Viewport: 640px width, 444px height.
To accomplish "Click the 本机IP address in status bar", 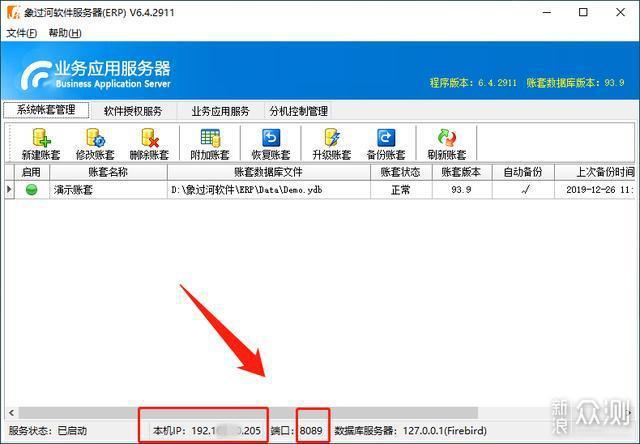I will [207, 431].
